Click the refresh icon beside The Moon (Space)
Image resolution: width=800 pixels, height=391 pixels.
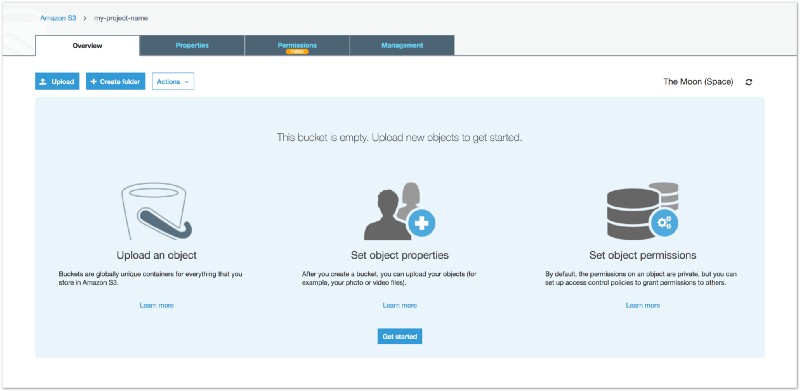pyautogui.click(x=748, y=82)
